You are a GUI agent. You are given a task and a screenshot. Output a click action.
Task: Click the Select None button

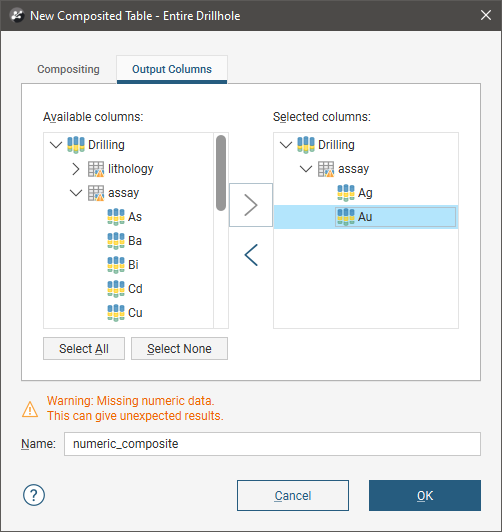coord(179,348)
